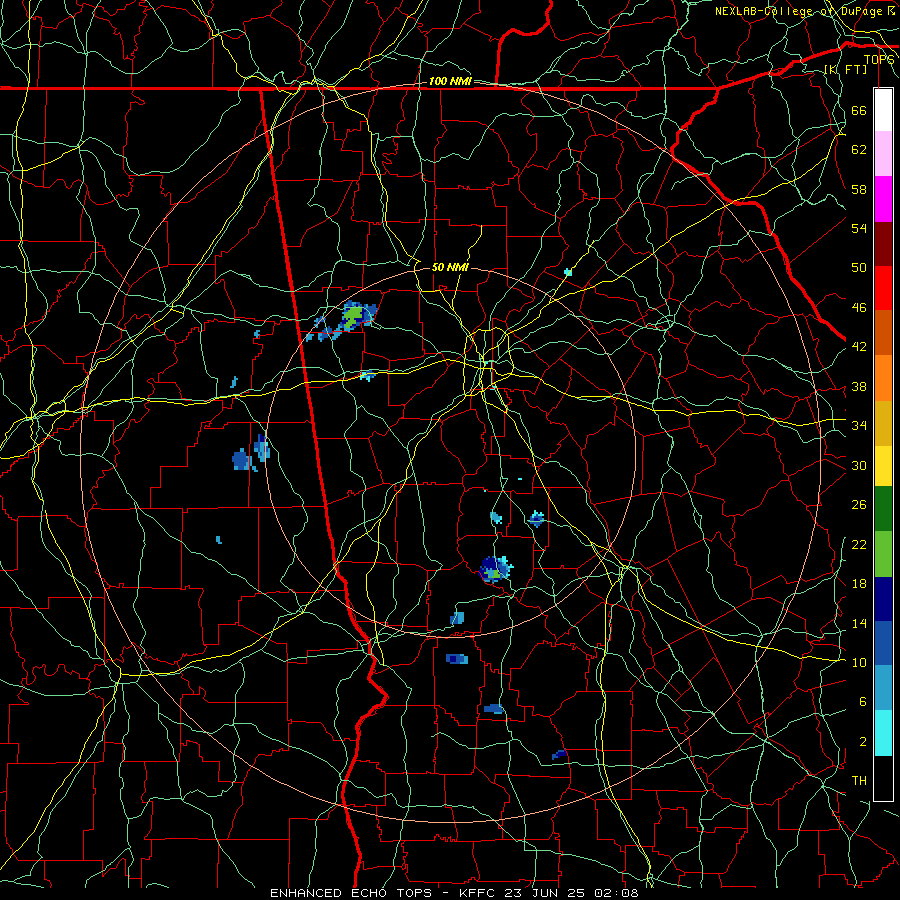Pick the light blue legend band
The image size is (900, 900).
click(x=883, y=688)
